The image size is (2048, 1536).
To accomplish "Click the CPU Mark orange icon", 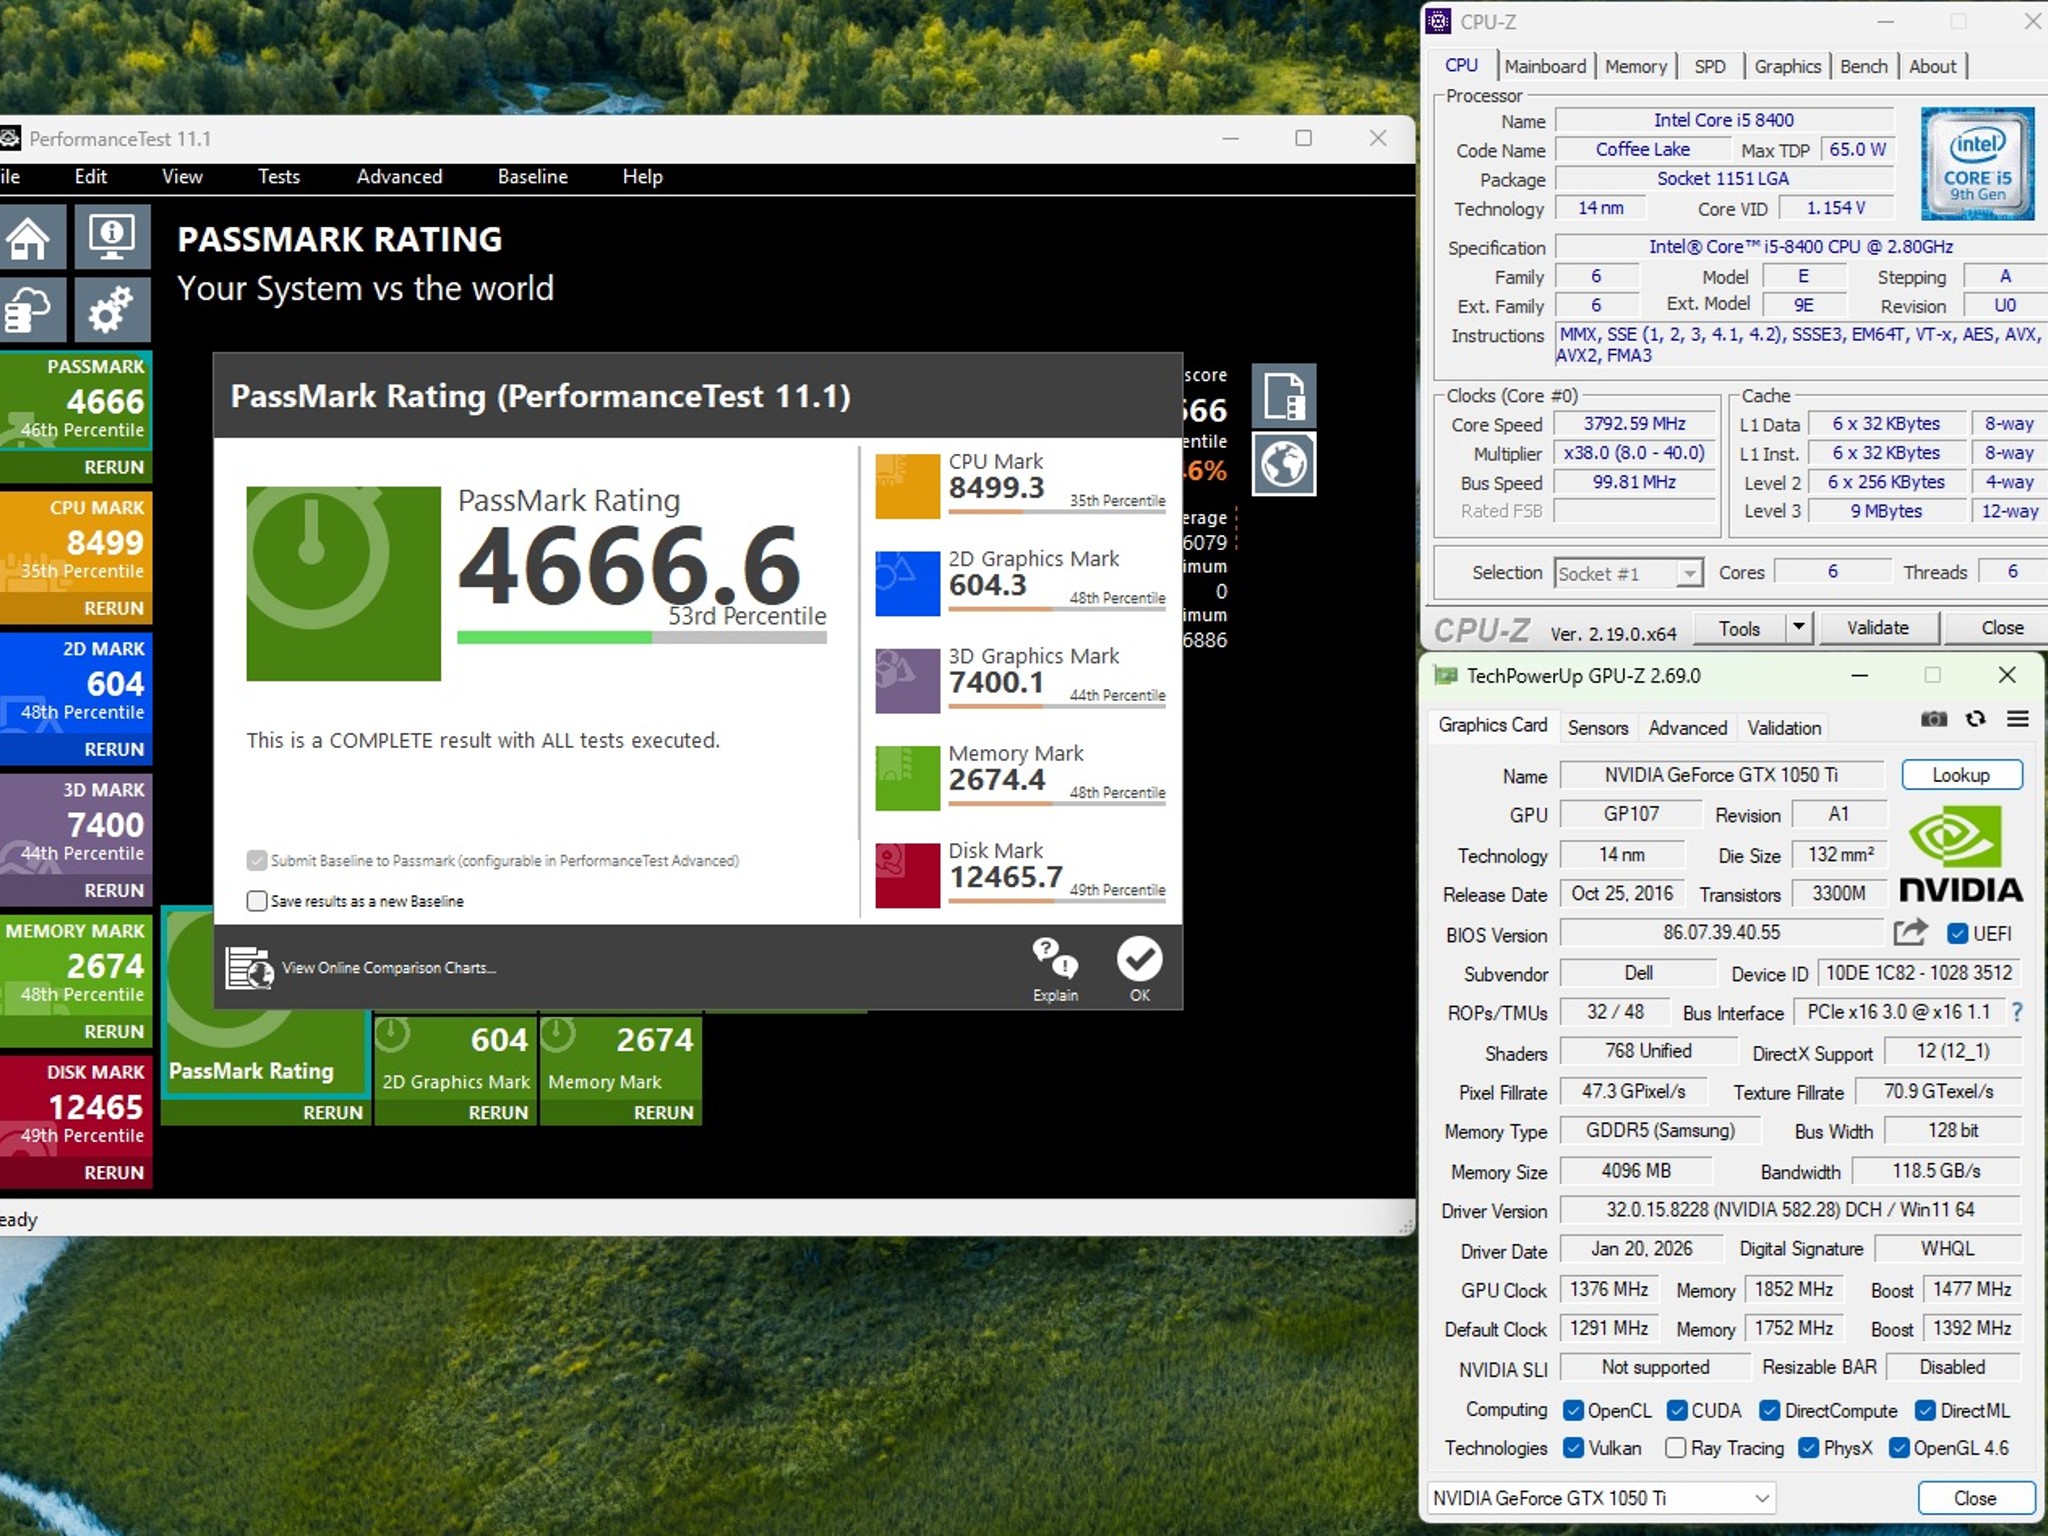I will pos(907,486).
